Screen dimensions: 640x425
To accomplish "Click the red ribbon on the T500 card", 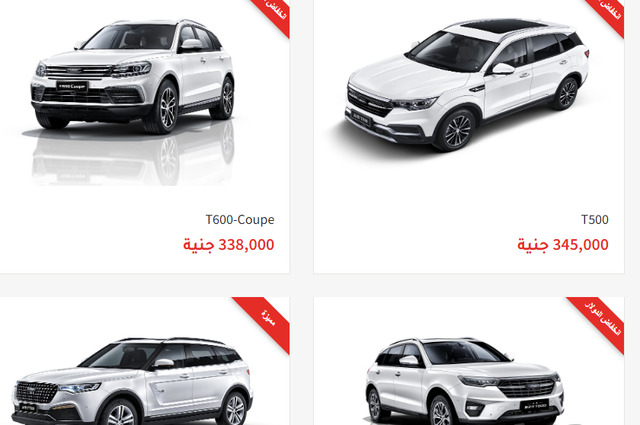I will point(609,15).
